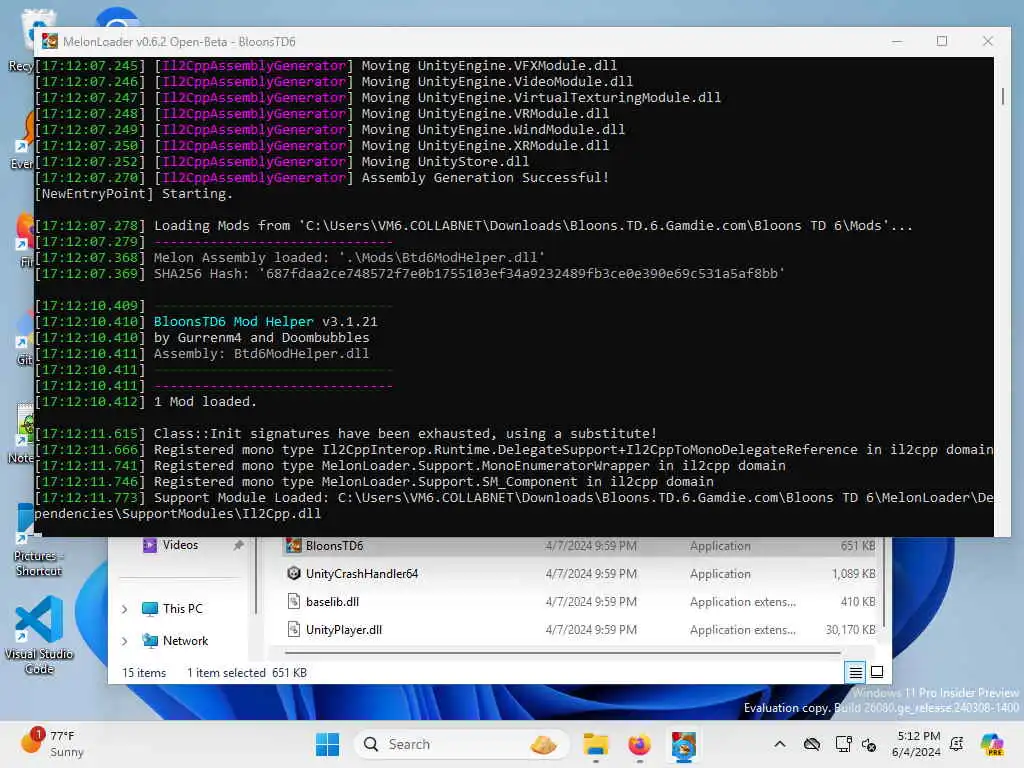Minimize the MelonLoader console window
The width and height of the screenshot is (1024, 768).
point(897,41)
